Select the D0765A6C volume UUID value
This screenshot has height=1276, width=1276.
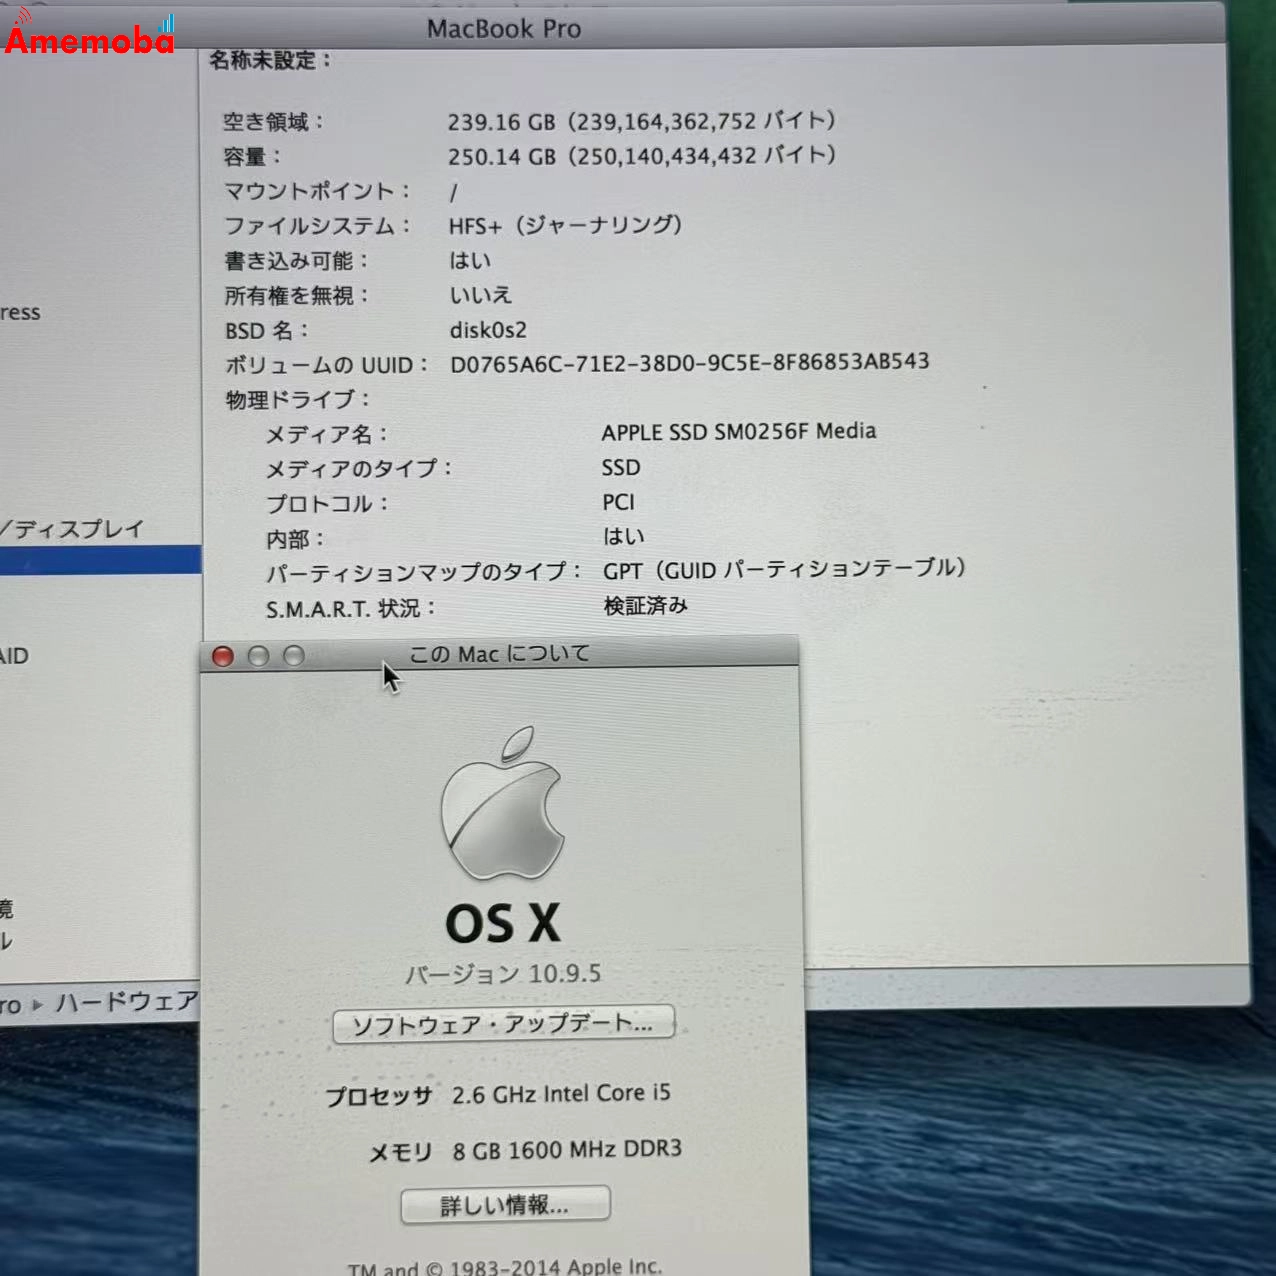[x=690, y=362]
